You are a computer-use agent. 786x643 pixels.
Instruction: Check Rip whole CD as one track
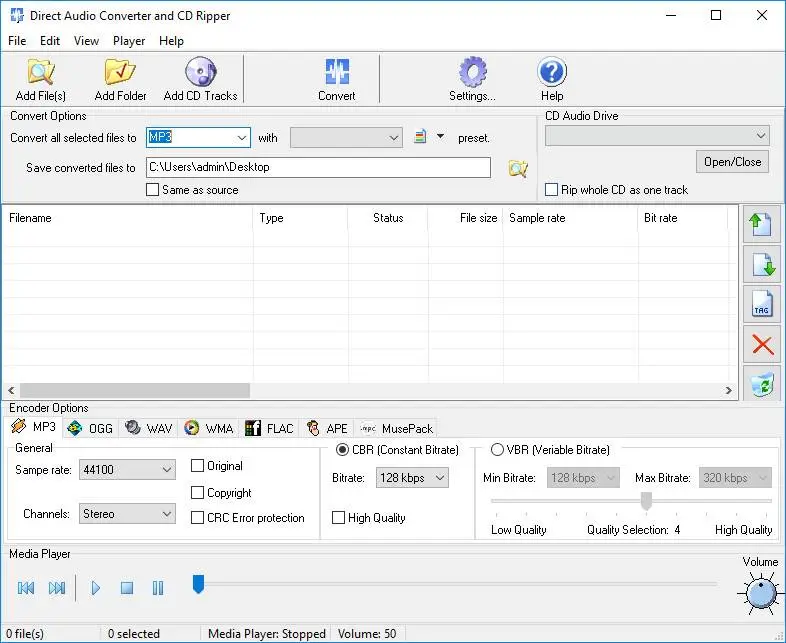click(x=551, y=189)
